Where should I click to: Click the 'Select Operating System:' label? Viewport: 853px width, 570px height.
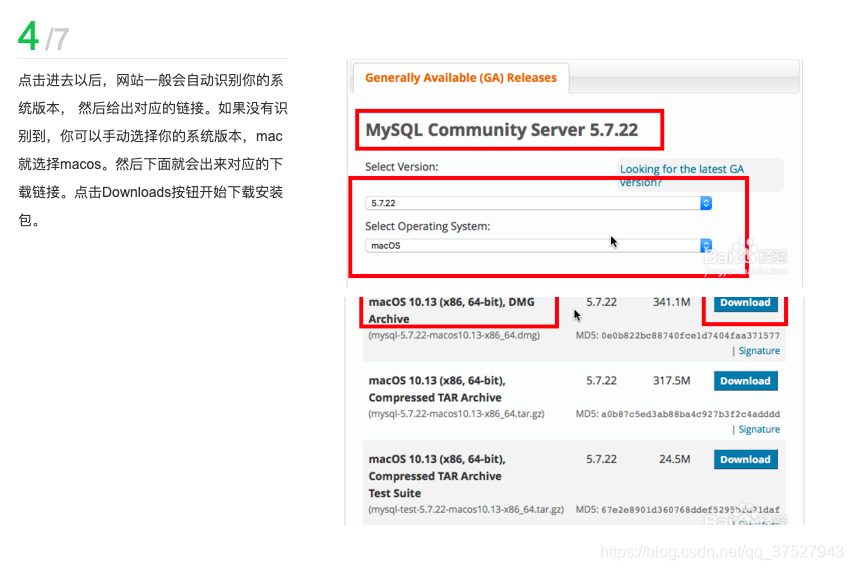[428, 226]
